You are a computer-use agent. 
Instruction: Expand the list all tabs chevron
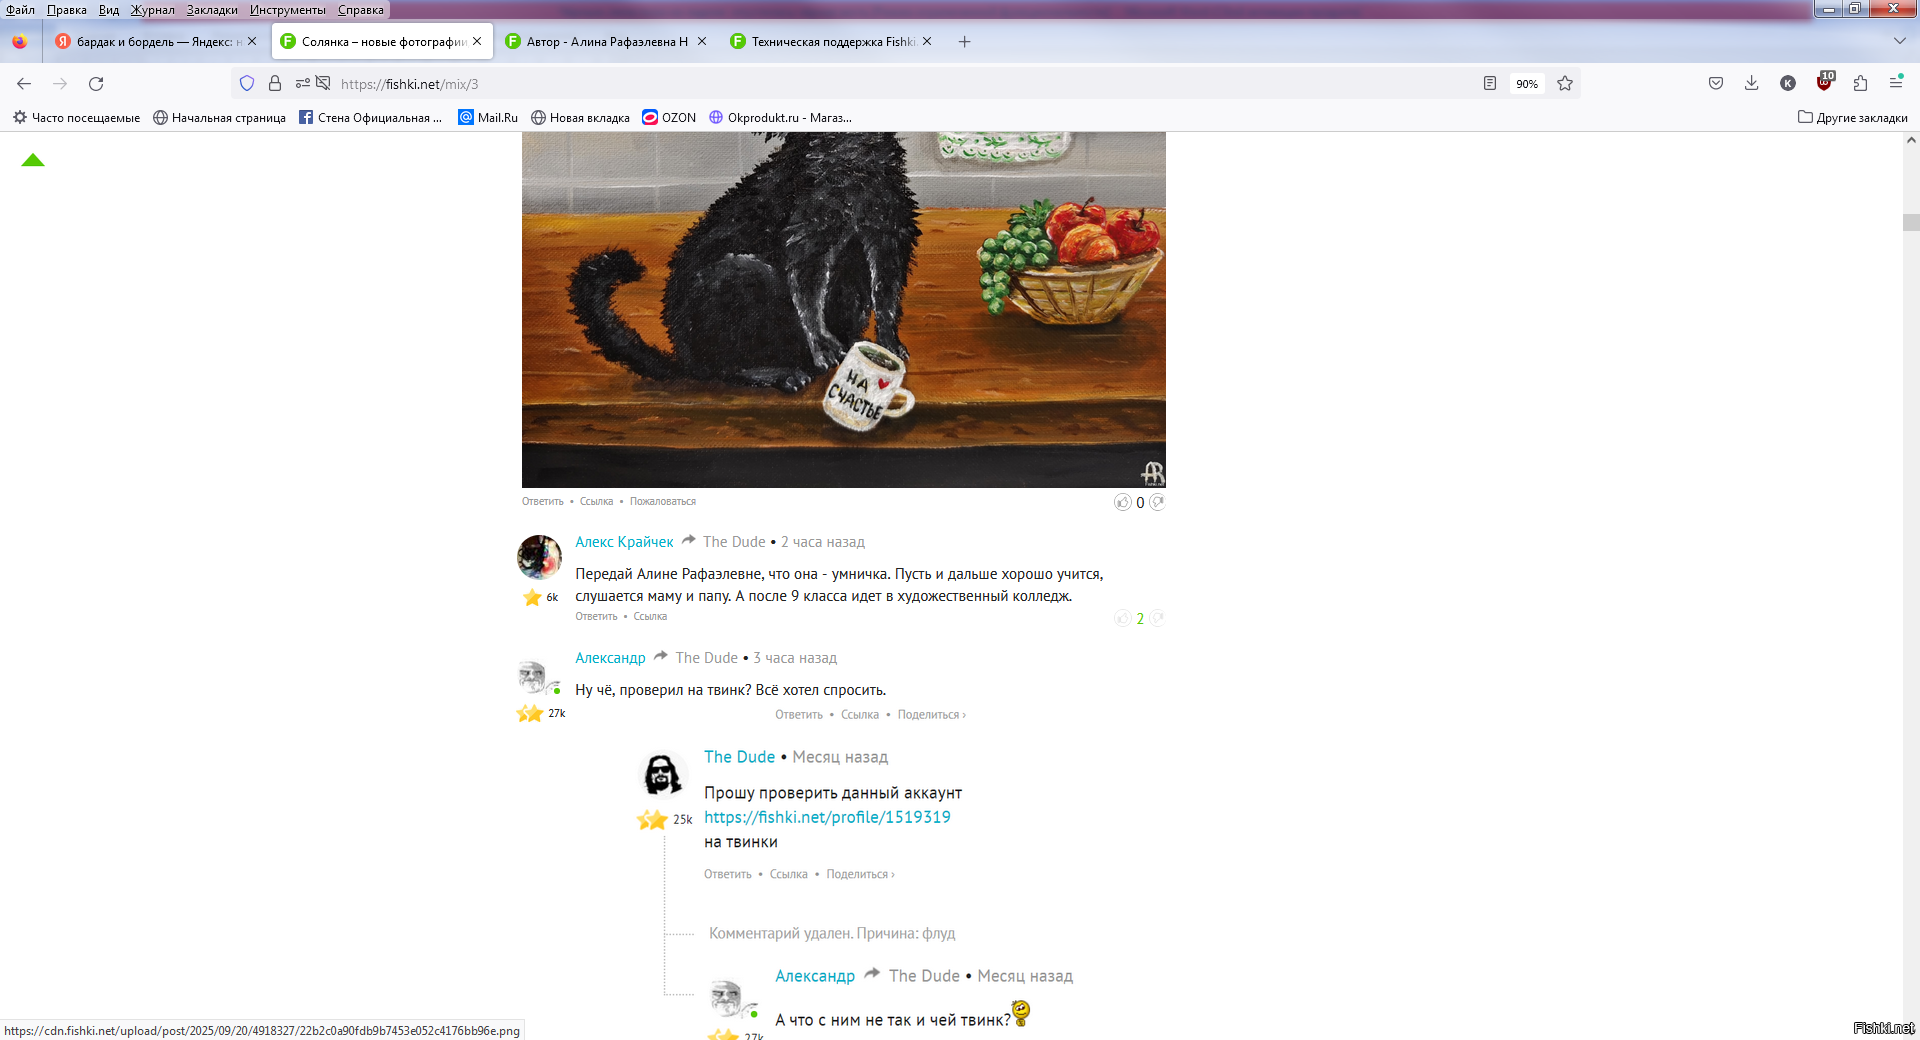click(x=1899, y=41)
